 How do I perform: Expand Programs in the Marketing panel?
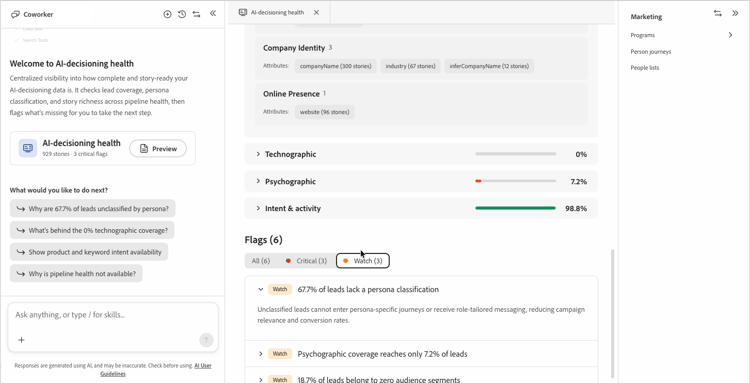(x=730, y=35)
